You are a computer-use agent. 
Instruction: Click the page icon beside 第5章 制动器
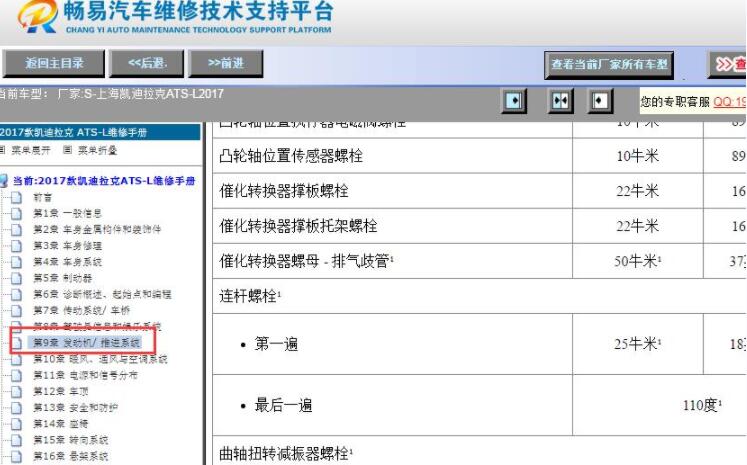[x=16, y=278]
